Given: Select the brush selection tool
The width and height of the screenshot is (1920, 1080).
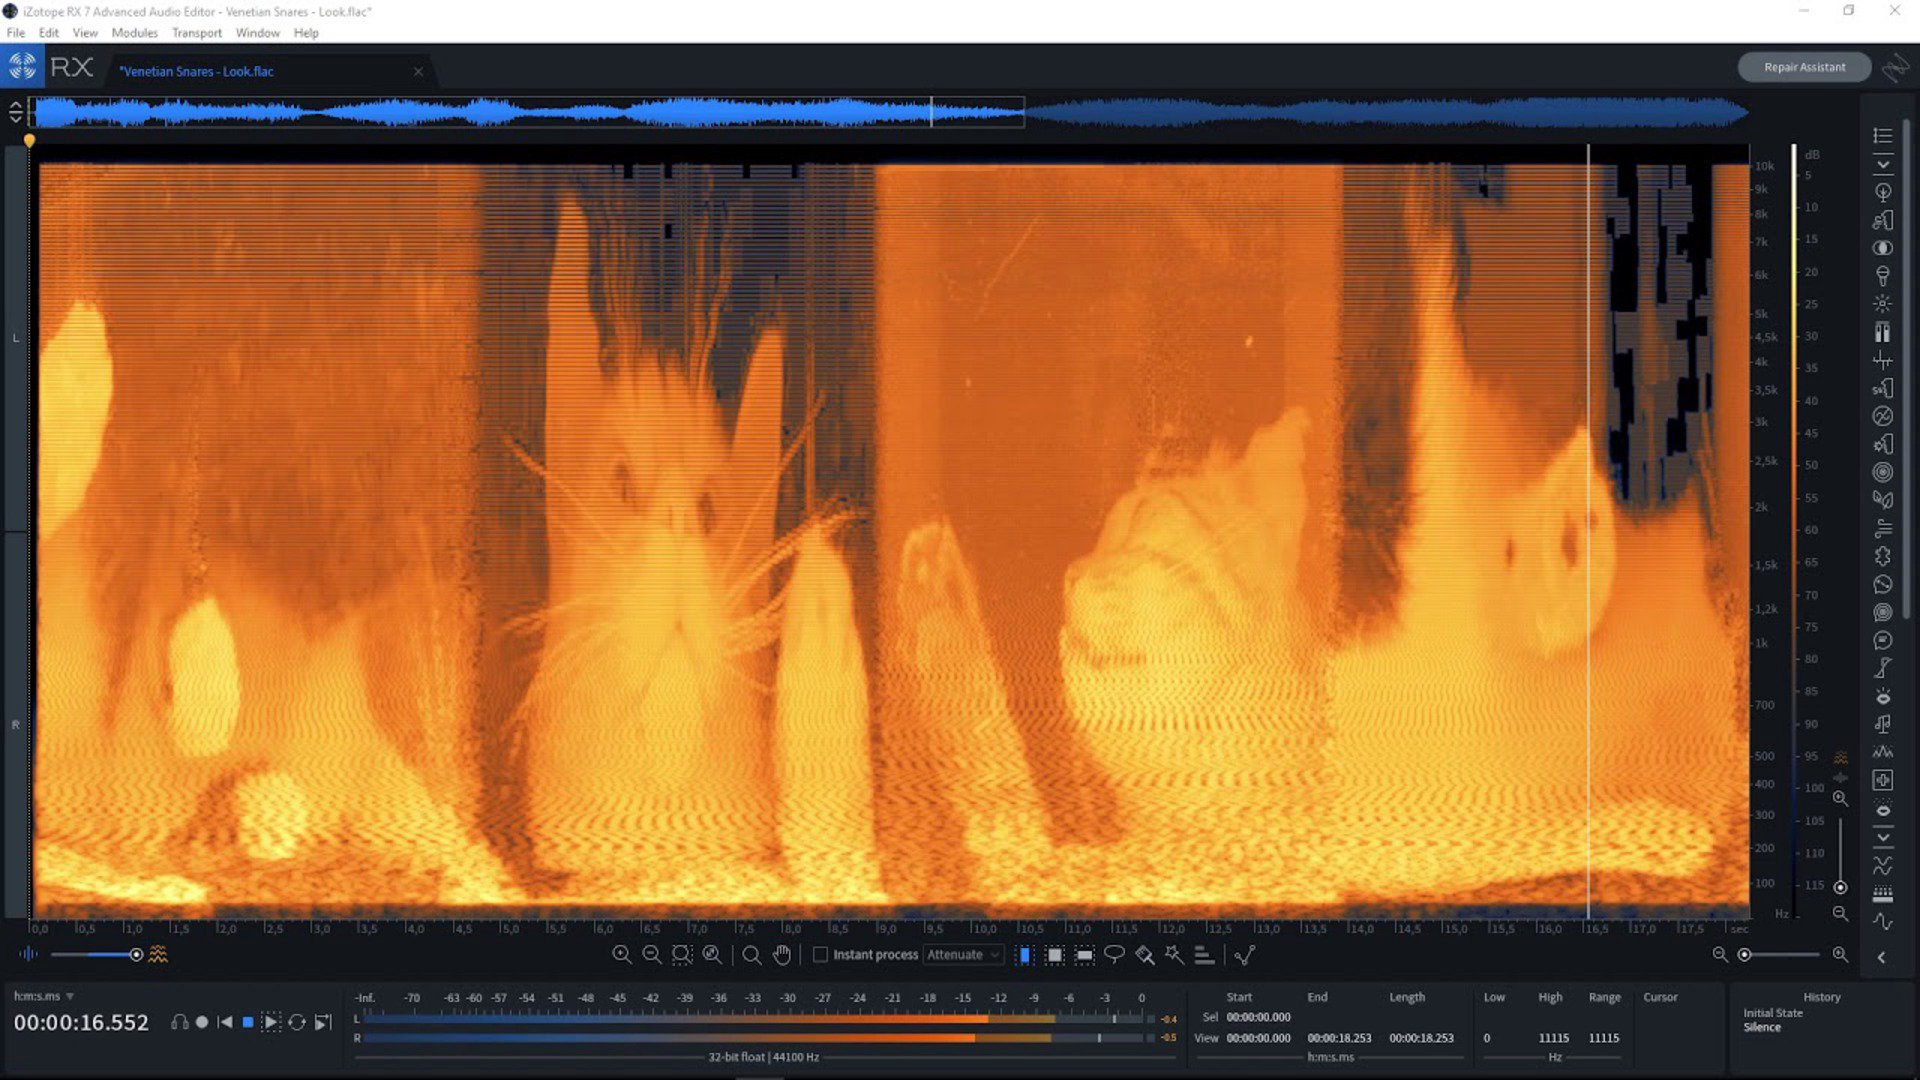Looking at the screenshot, I should [1144, 955].
